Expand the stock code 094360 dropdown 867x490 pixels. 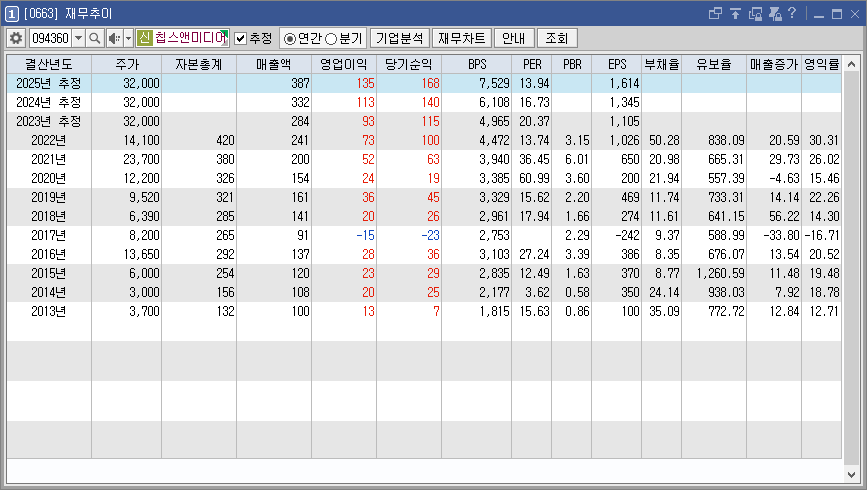[79, 38]
